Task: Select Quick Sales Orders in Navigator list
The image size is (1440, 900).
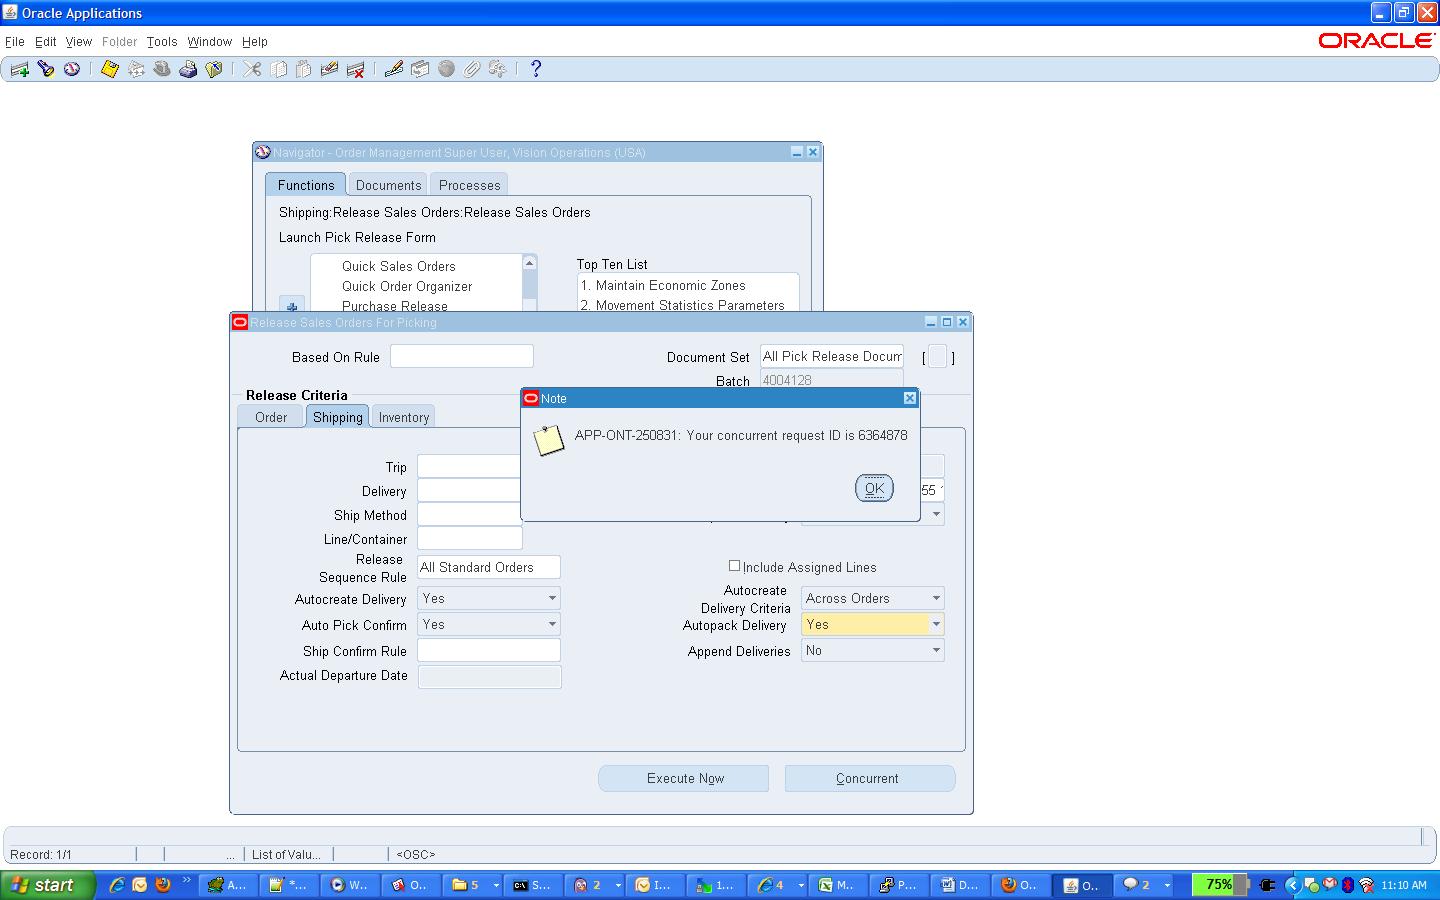Action: point(399,266)
